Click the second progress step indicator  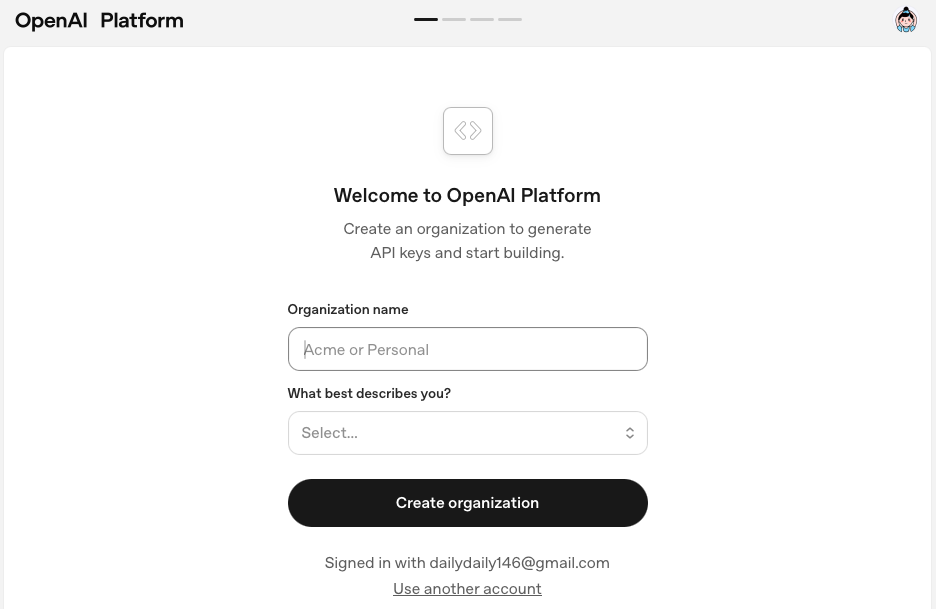tap(454, 19)
